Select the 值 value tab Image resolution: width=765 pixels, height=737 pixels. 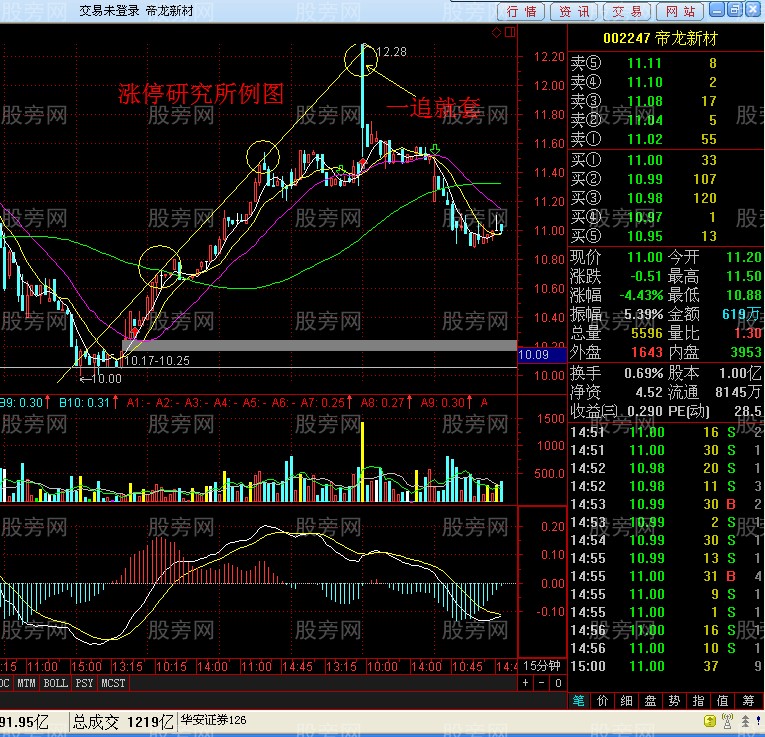click(x=723, y=701)
